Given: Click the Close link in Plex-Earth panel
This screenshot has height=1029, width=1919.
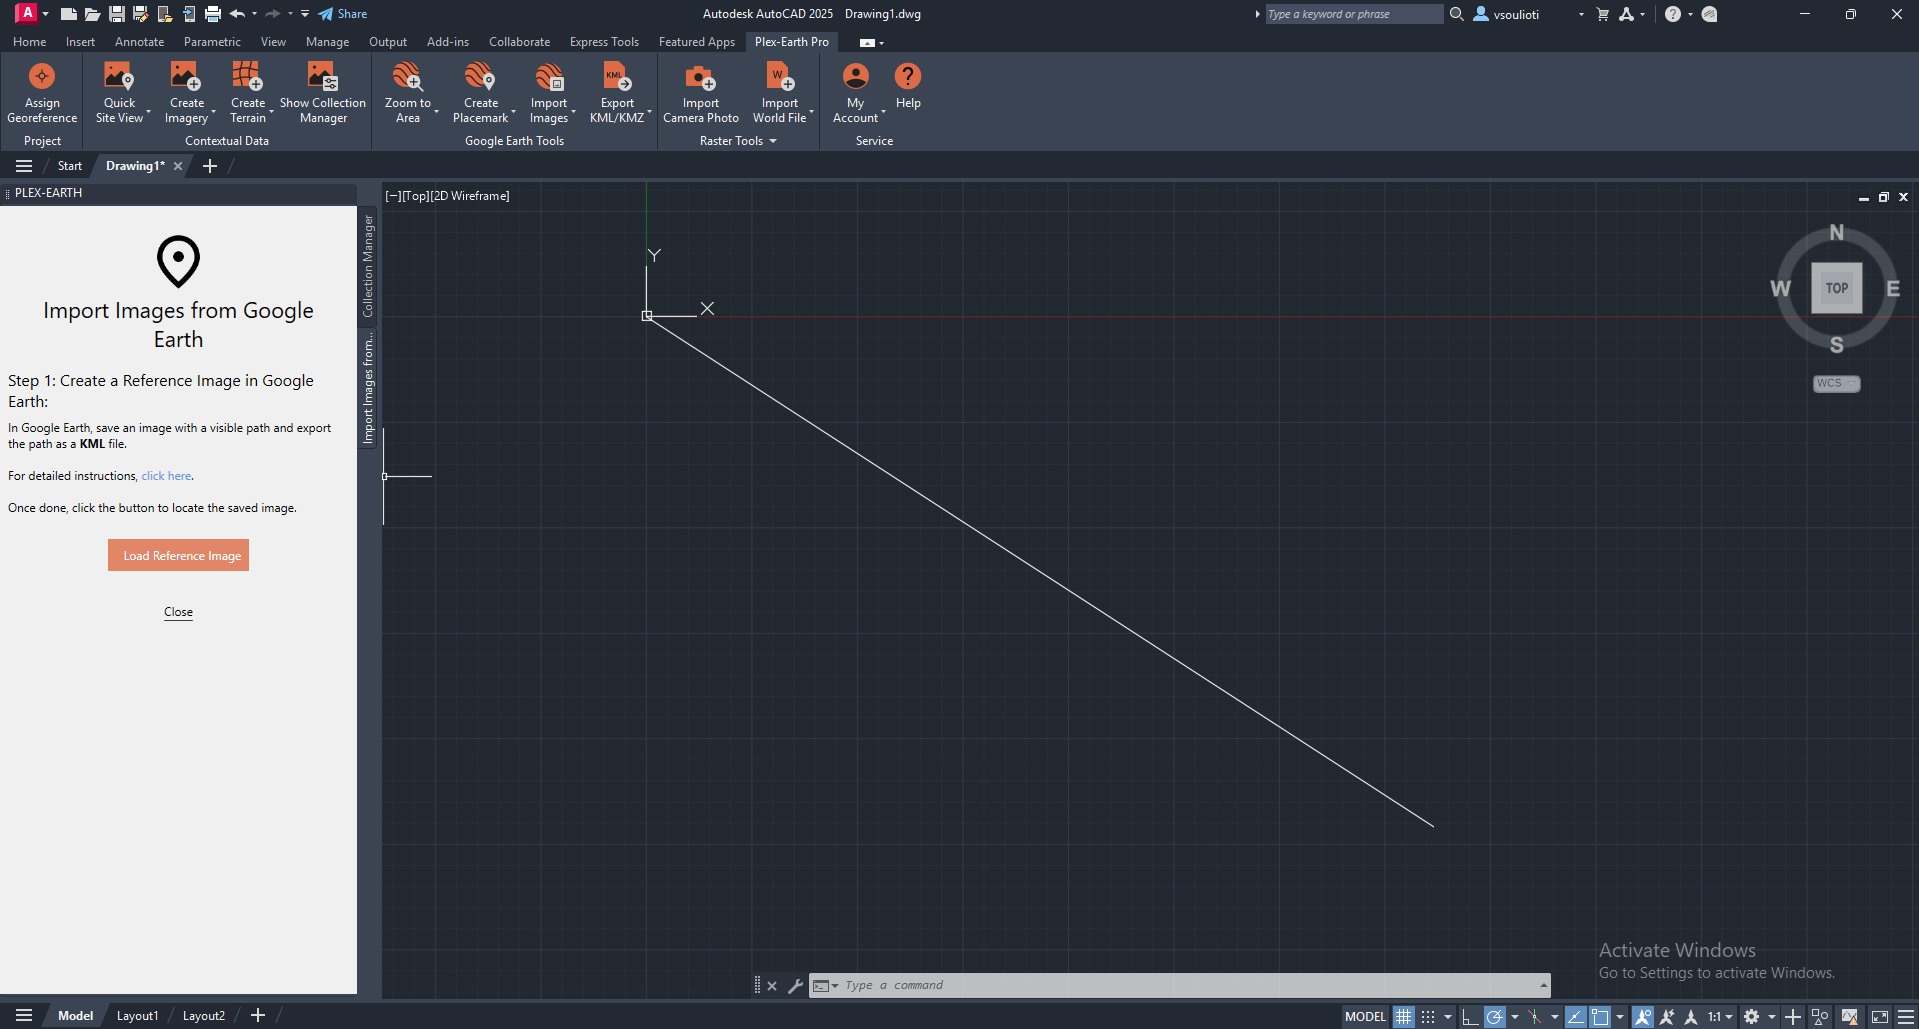Looking at the screenshot, I should pyautogui.click(x=178, y=612).
